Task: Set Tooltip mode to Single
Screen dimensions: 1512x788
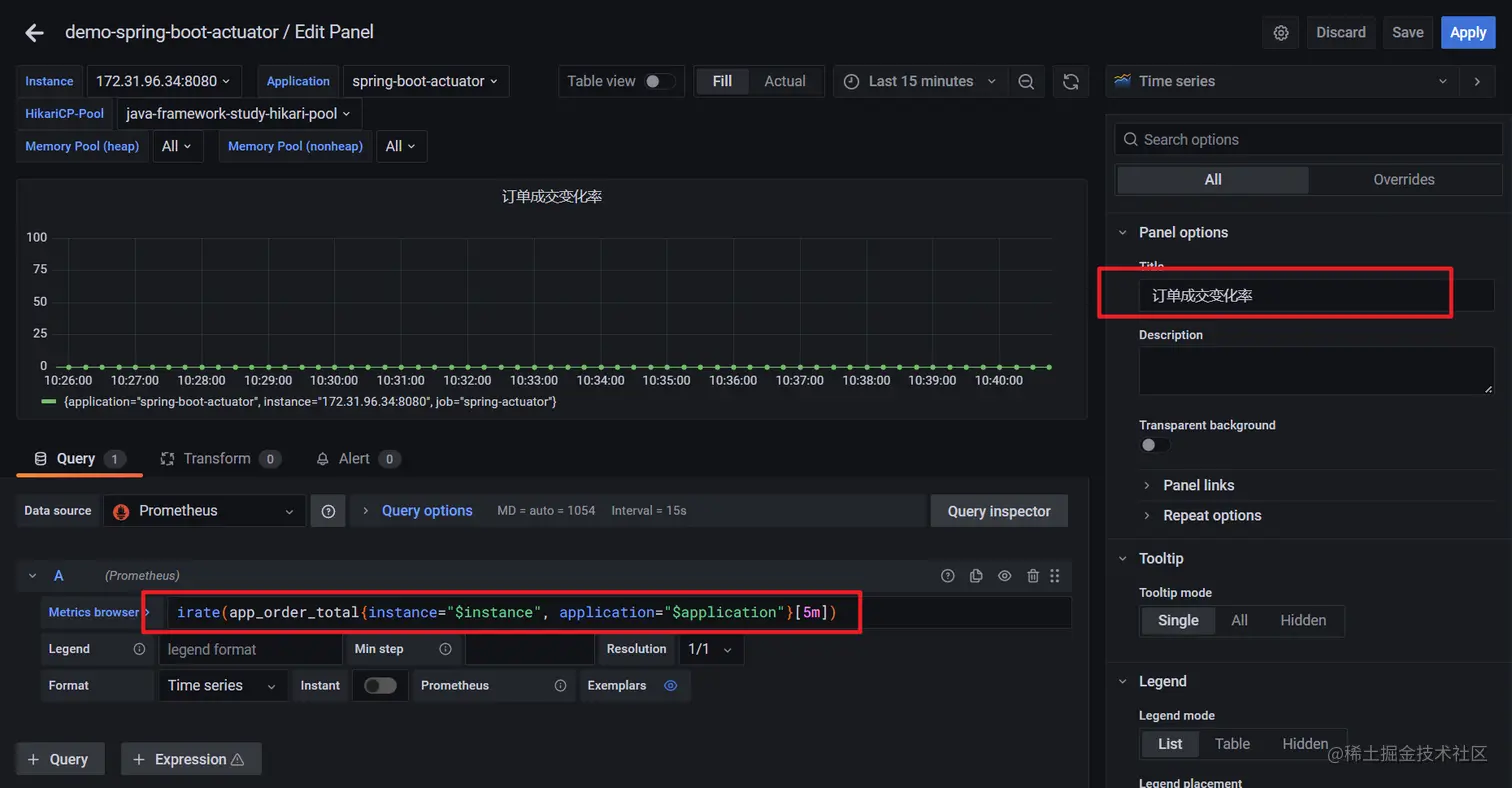Action: (1178, 620)
